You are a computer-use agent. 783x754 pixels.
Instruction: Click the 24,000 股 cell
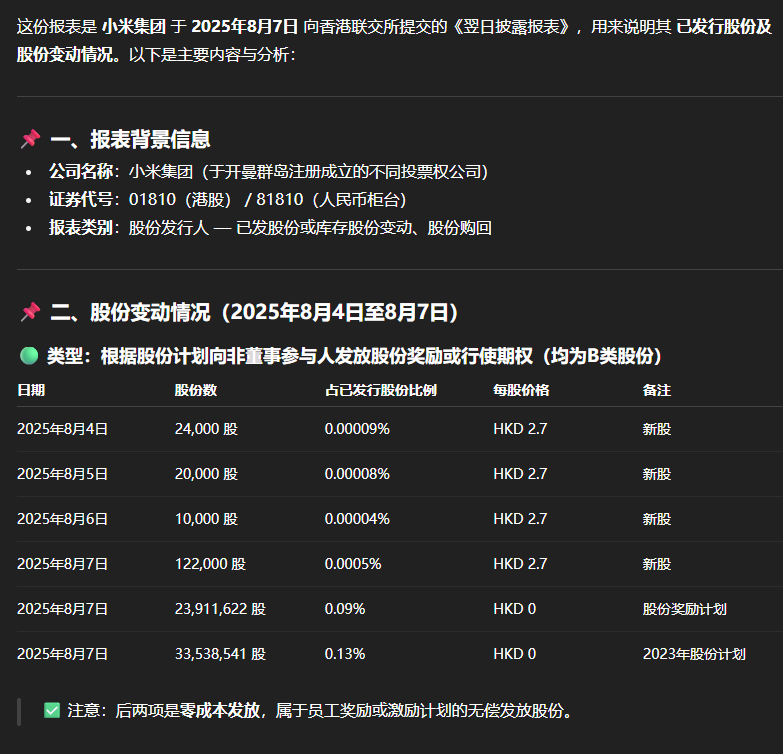tap(206, 429)
